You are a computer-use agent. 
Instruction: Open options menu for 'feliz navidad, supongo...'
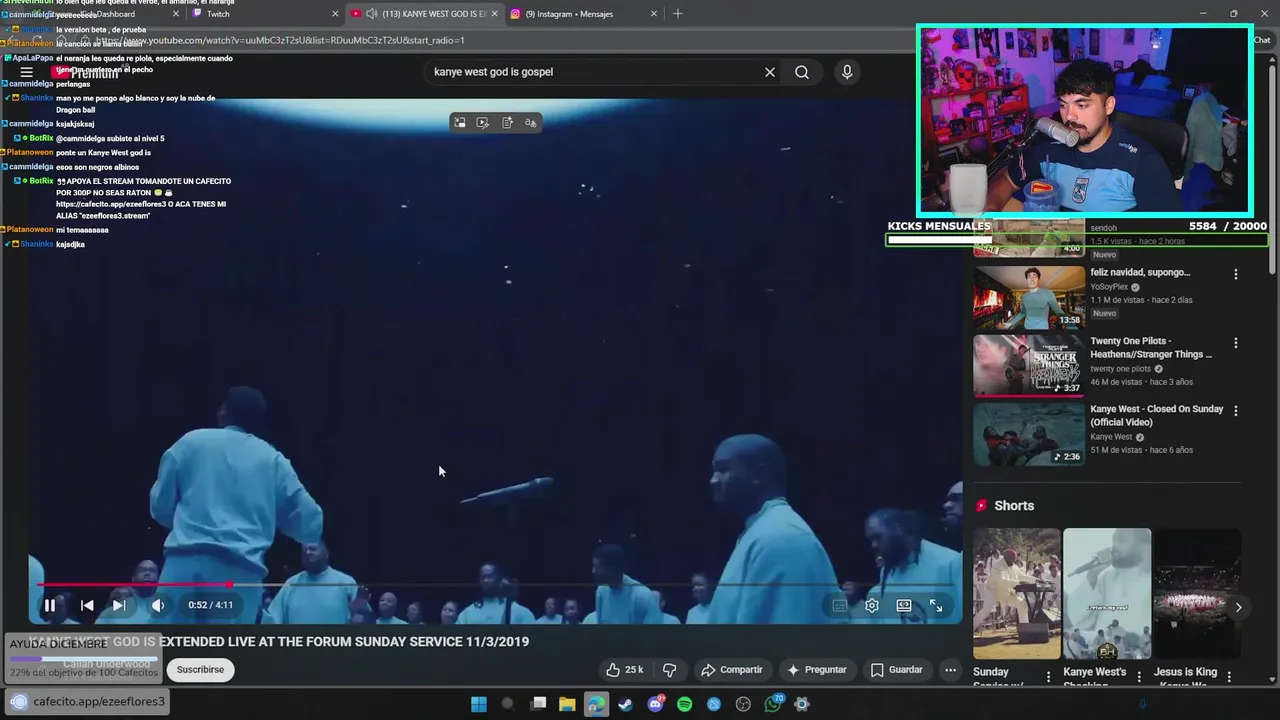[x=1236, y=274]
